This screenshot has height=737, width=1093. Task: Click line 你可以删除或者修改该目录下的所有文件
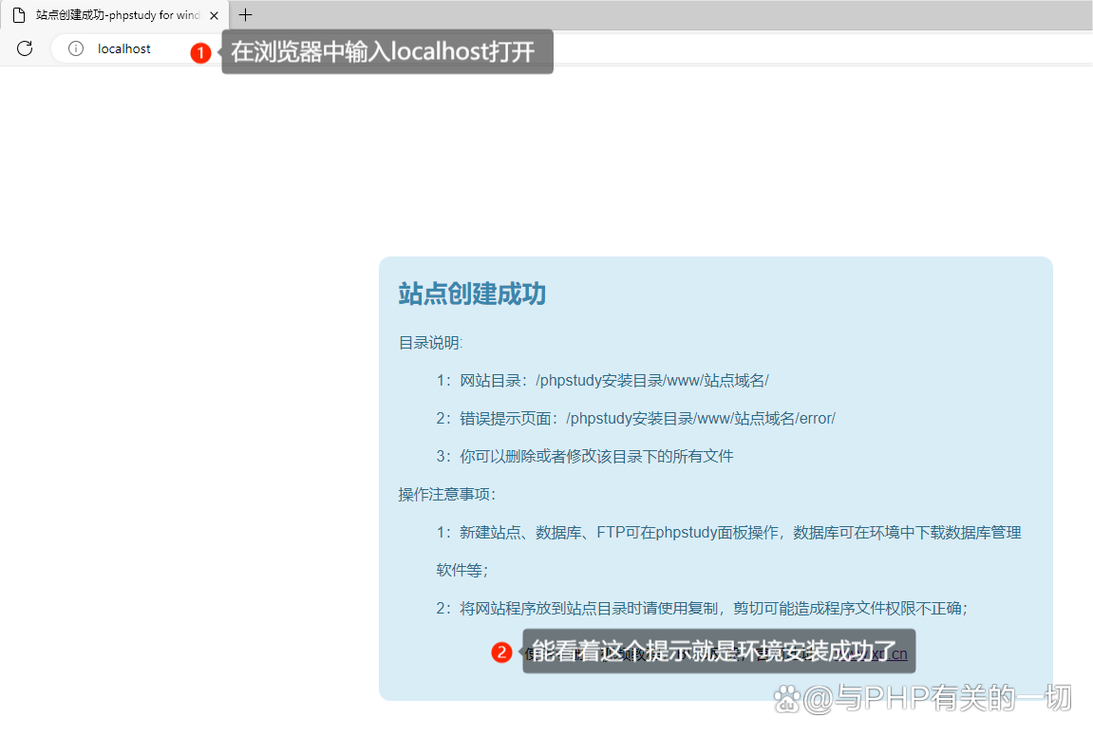(x=585, y=456)
